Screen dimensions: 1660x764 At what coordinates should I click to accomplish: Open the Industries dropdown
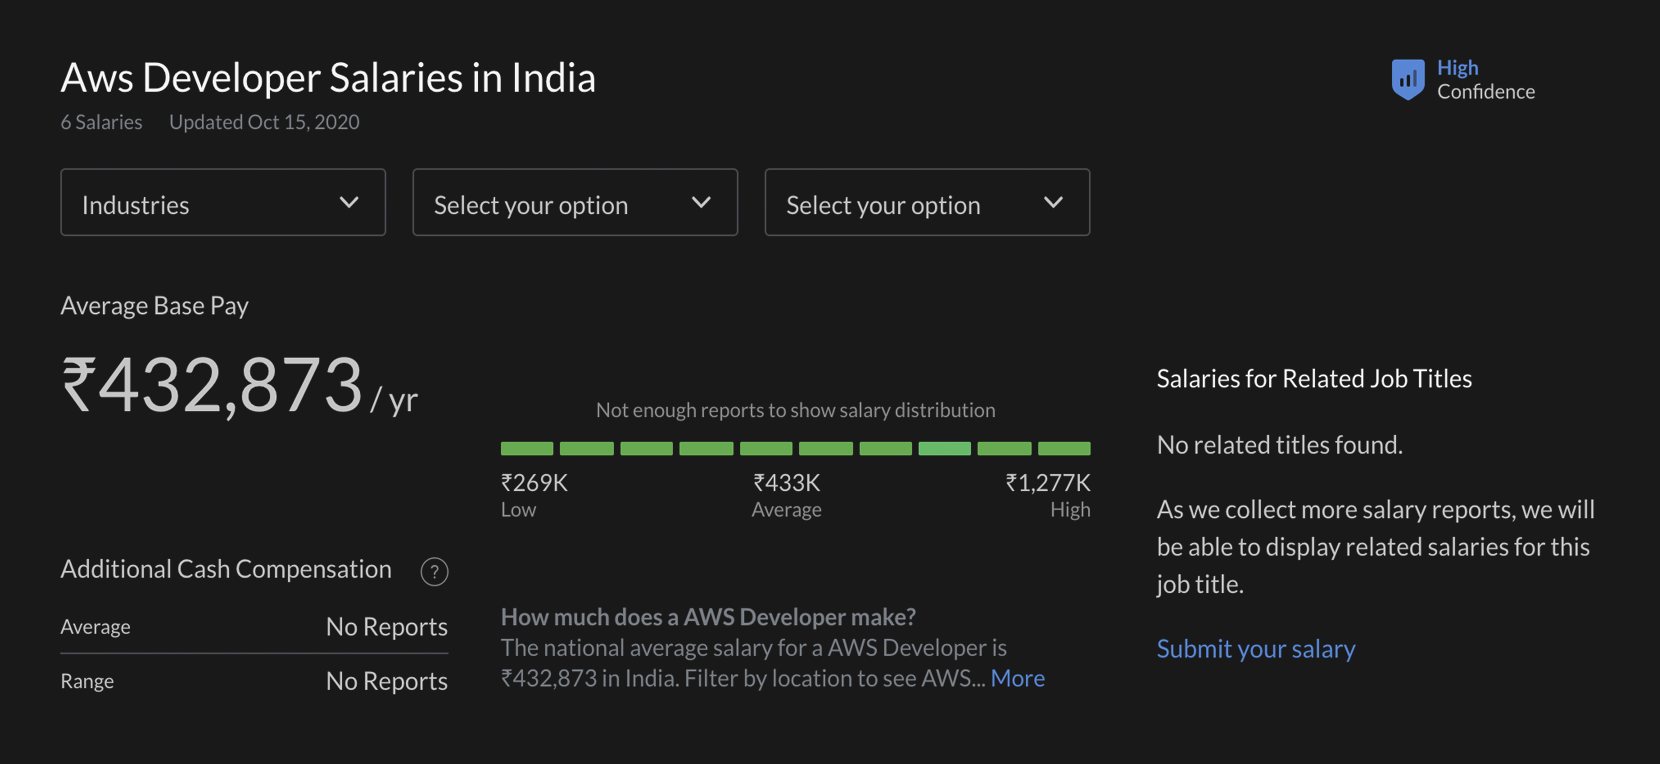pyautogui.click(x=223, y=202)
